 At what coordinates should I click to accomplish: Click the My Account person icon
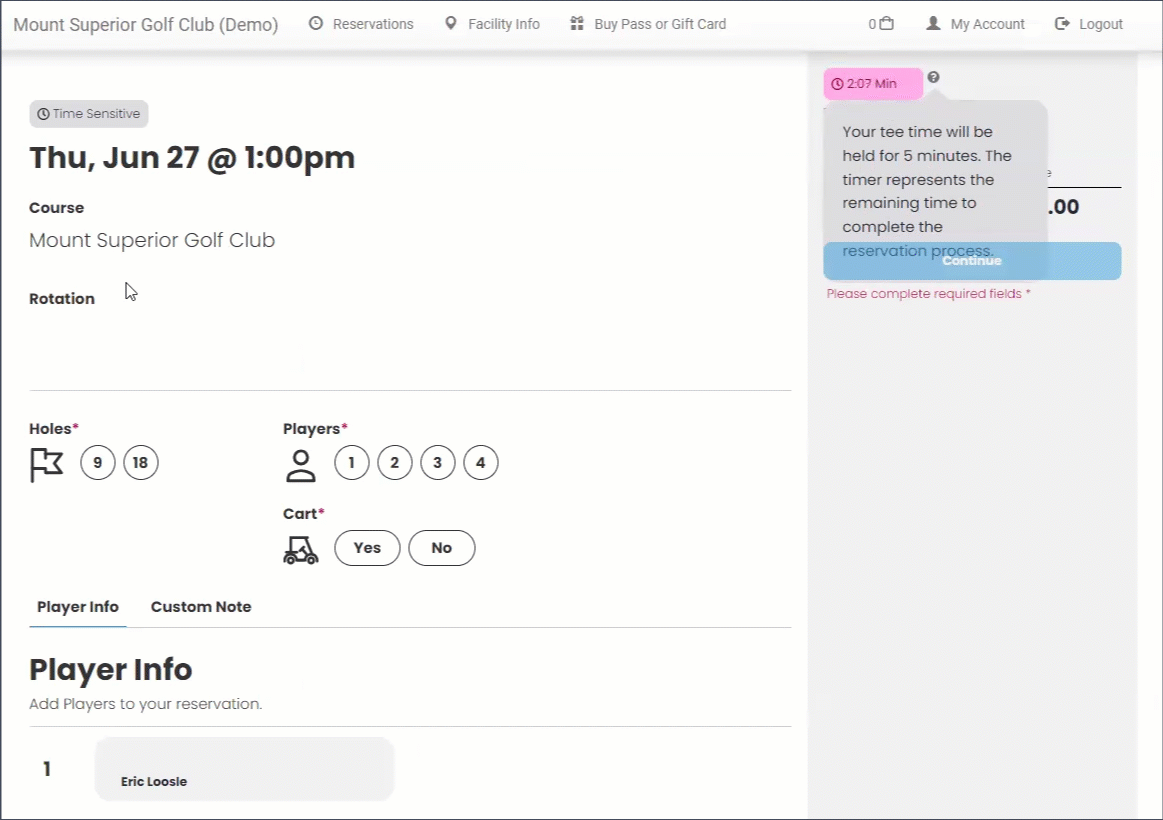933,24
